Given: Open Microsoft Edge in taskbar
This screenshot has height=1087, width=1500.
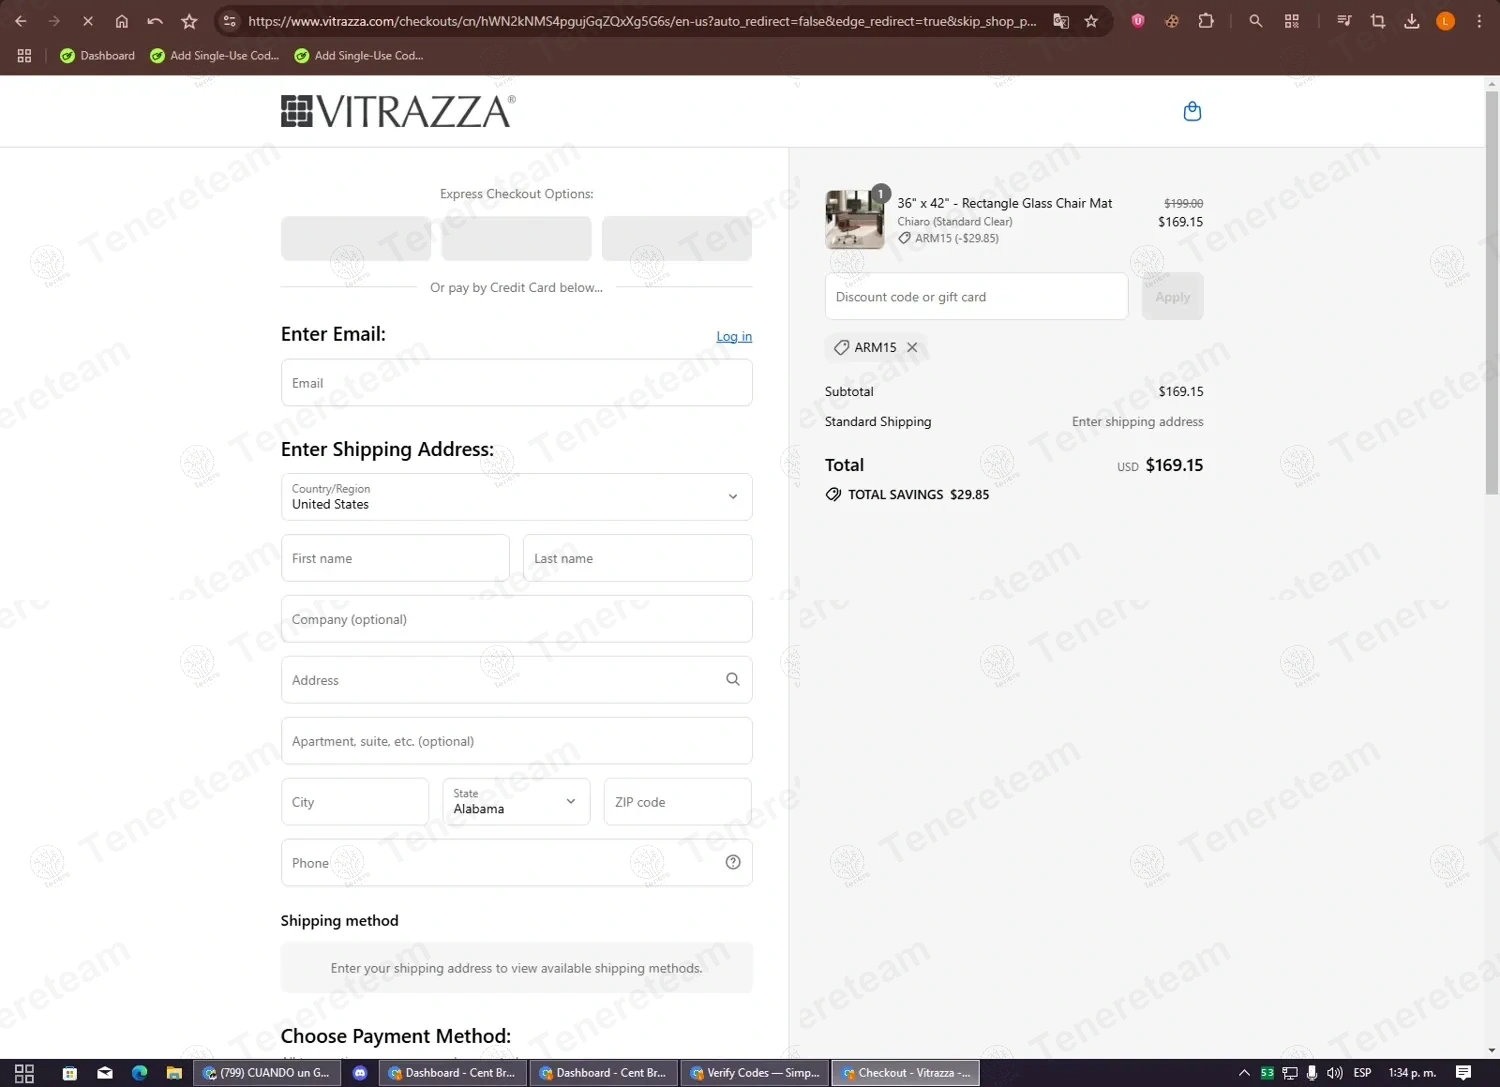Looking at the screenshot, I should coord(139,1073).
